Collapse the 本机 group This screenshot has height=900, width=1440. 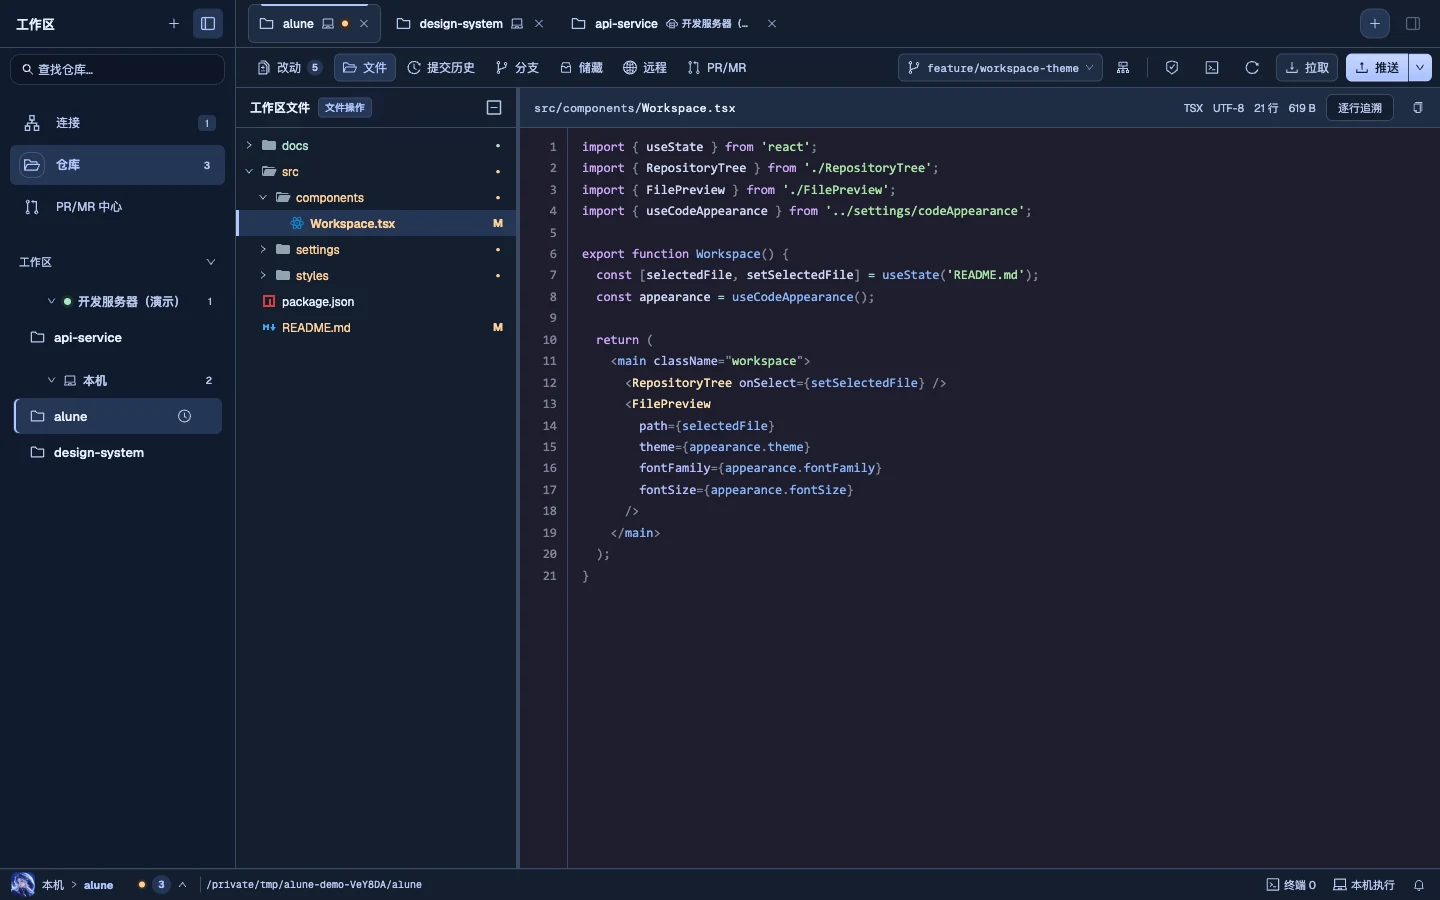click(51, 381)
